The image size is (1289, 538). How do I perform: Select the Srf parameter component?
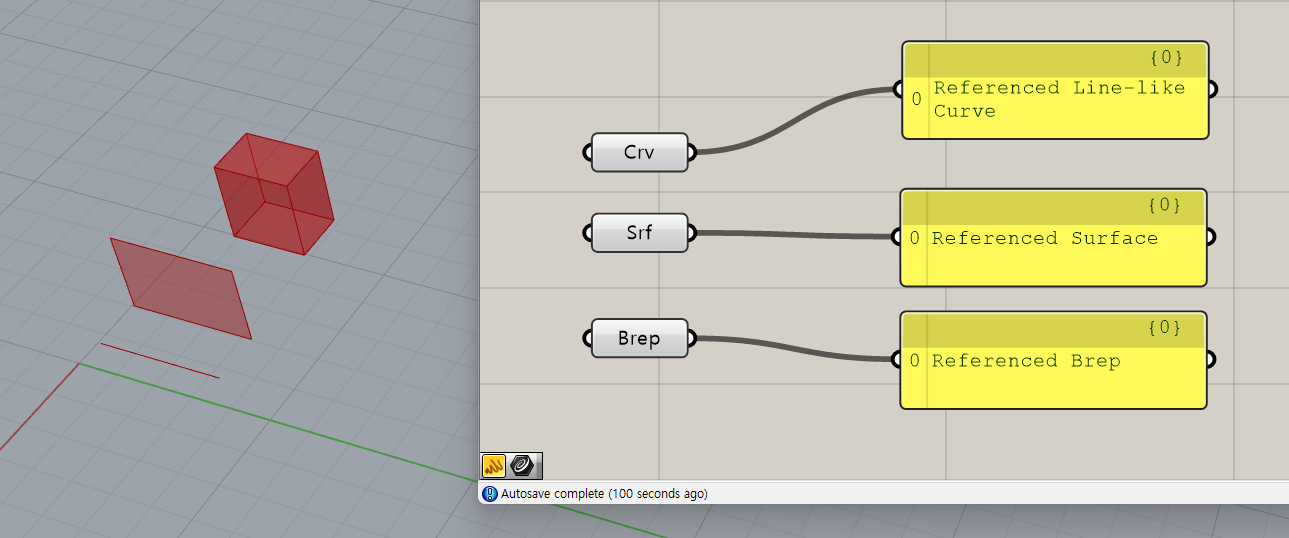(639, 233)
